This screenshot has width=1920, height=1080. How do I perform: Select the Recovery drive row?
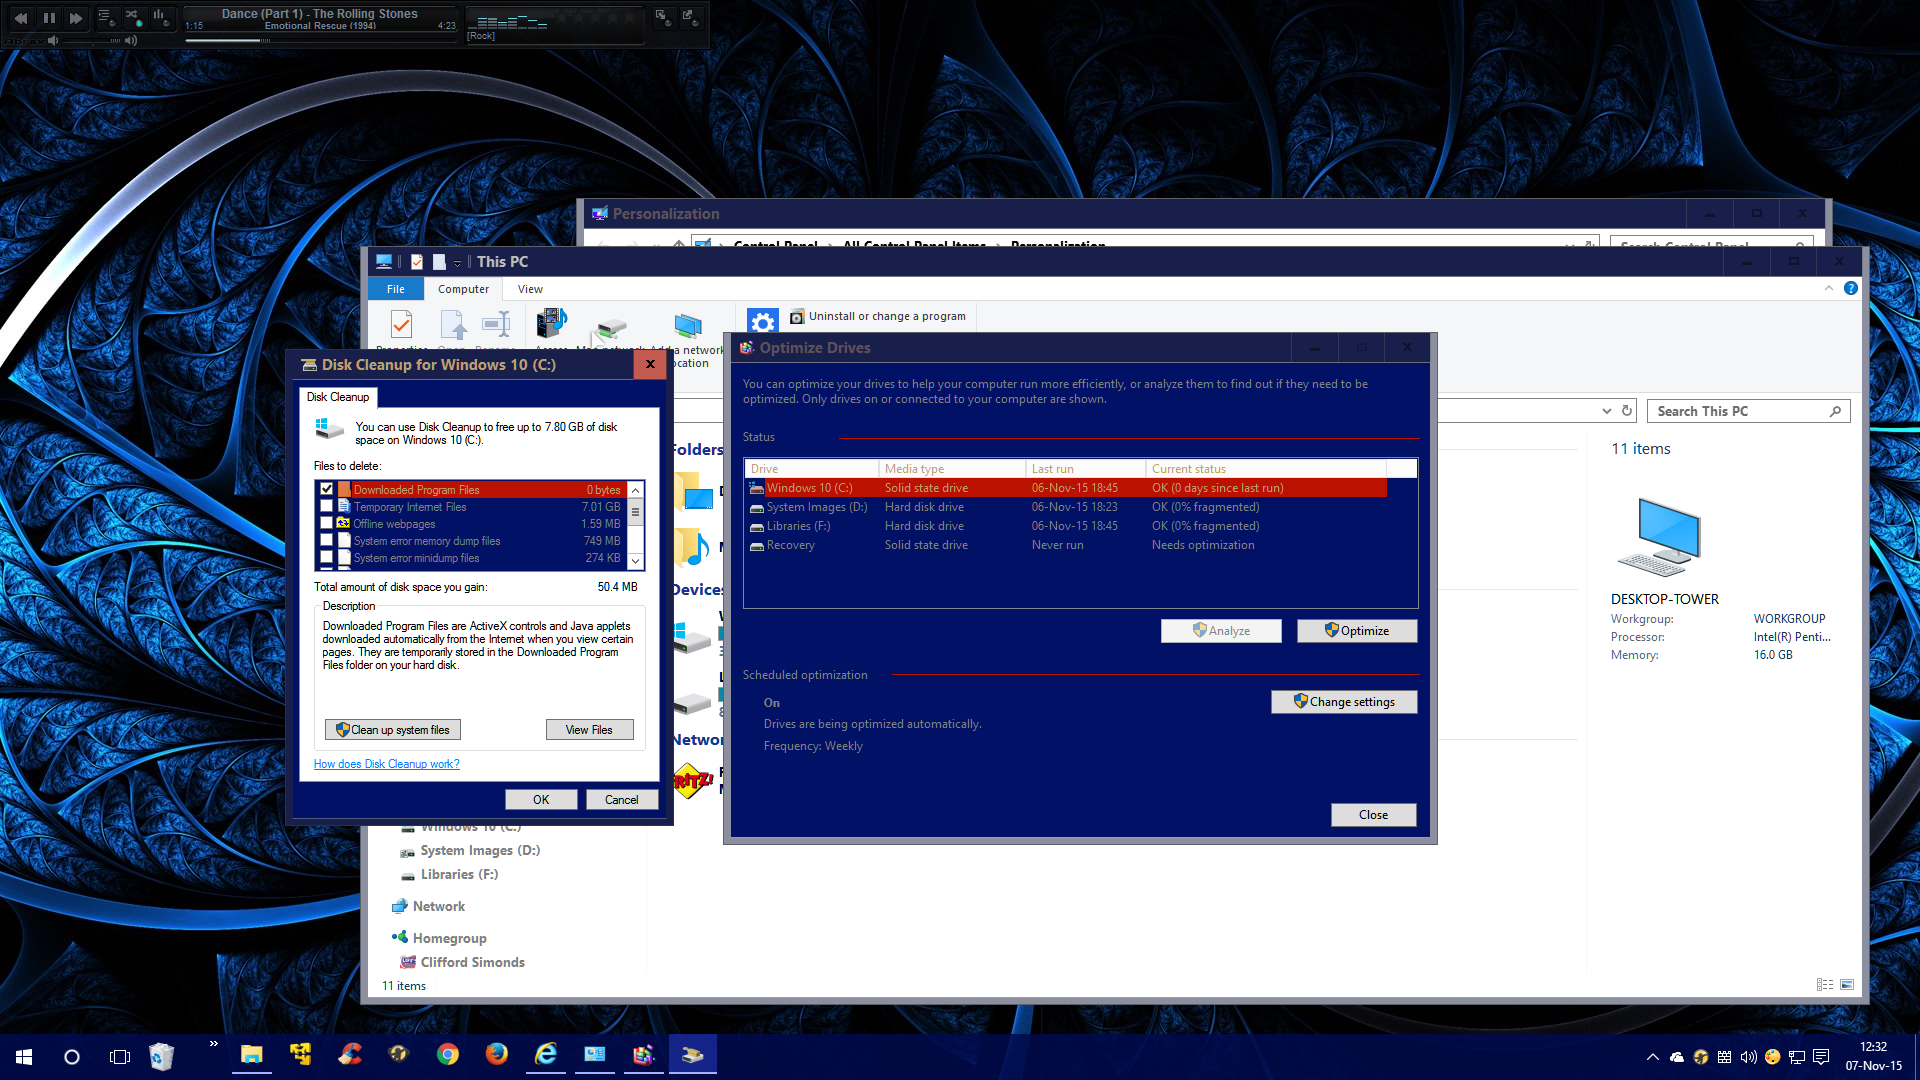coord(1065,545)
